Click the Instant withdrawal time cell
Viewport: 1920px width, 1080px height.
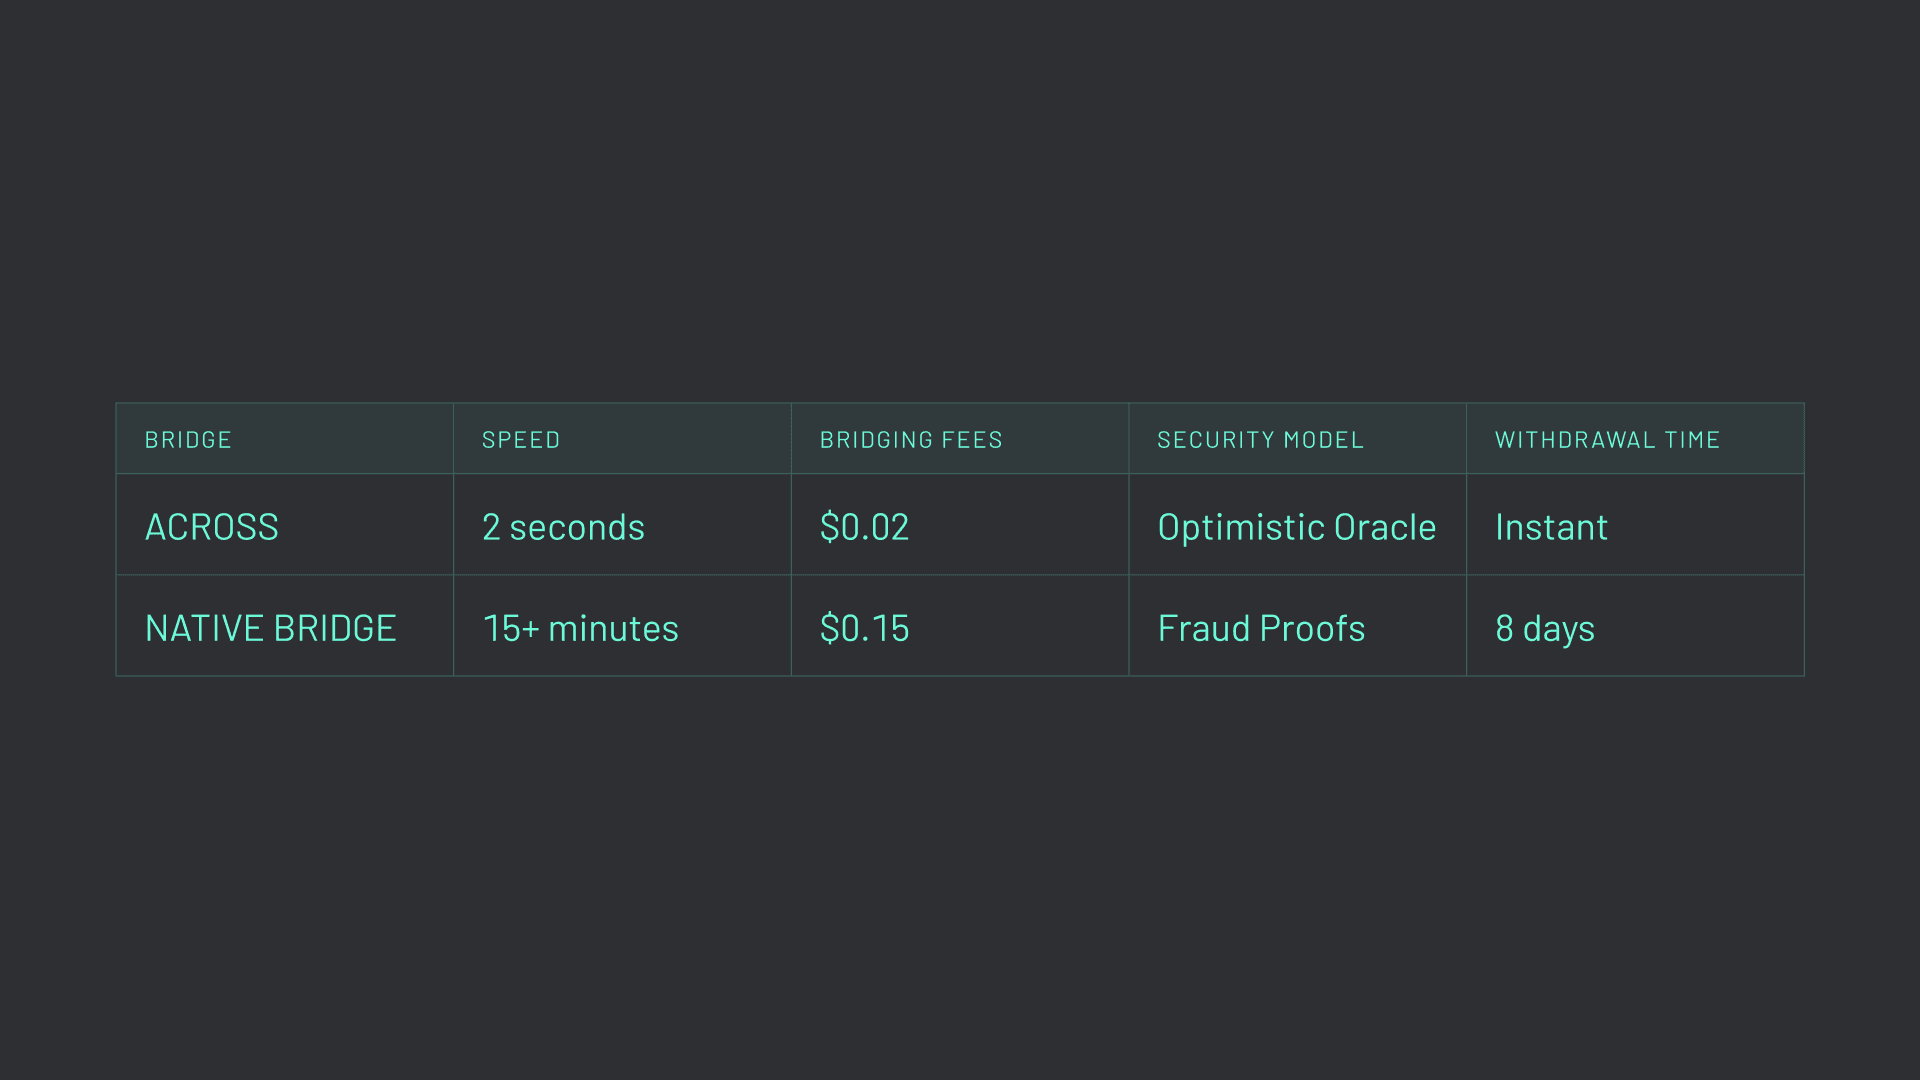pos(1551,527)
